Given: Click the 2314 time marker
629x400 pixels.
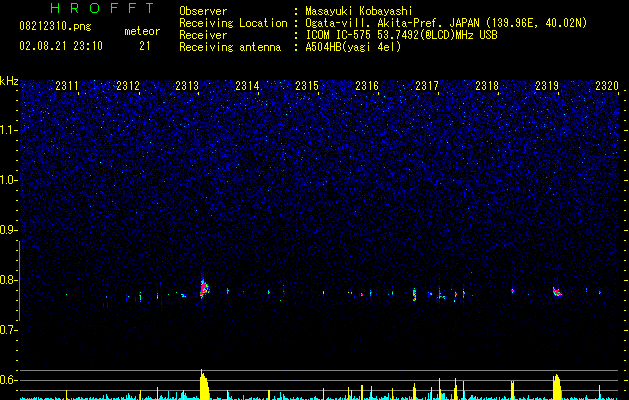Looking at the screenshot, I should (x=247, y=86).
